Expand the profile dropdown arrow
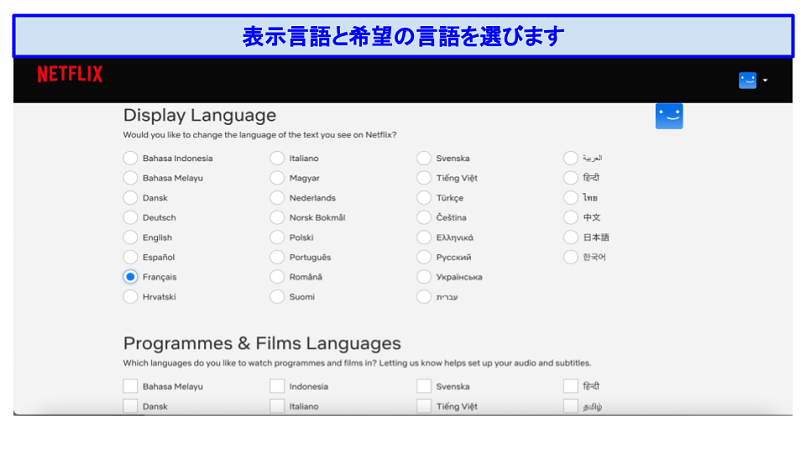Image resolution: width=806 pixels, height=453 pixels. click(765, 80)
